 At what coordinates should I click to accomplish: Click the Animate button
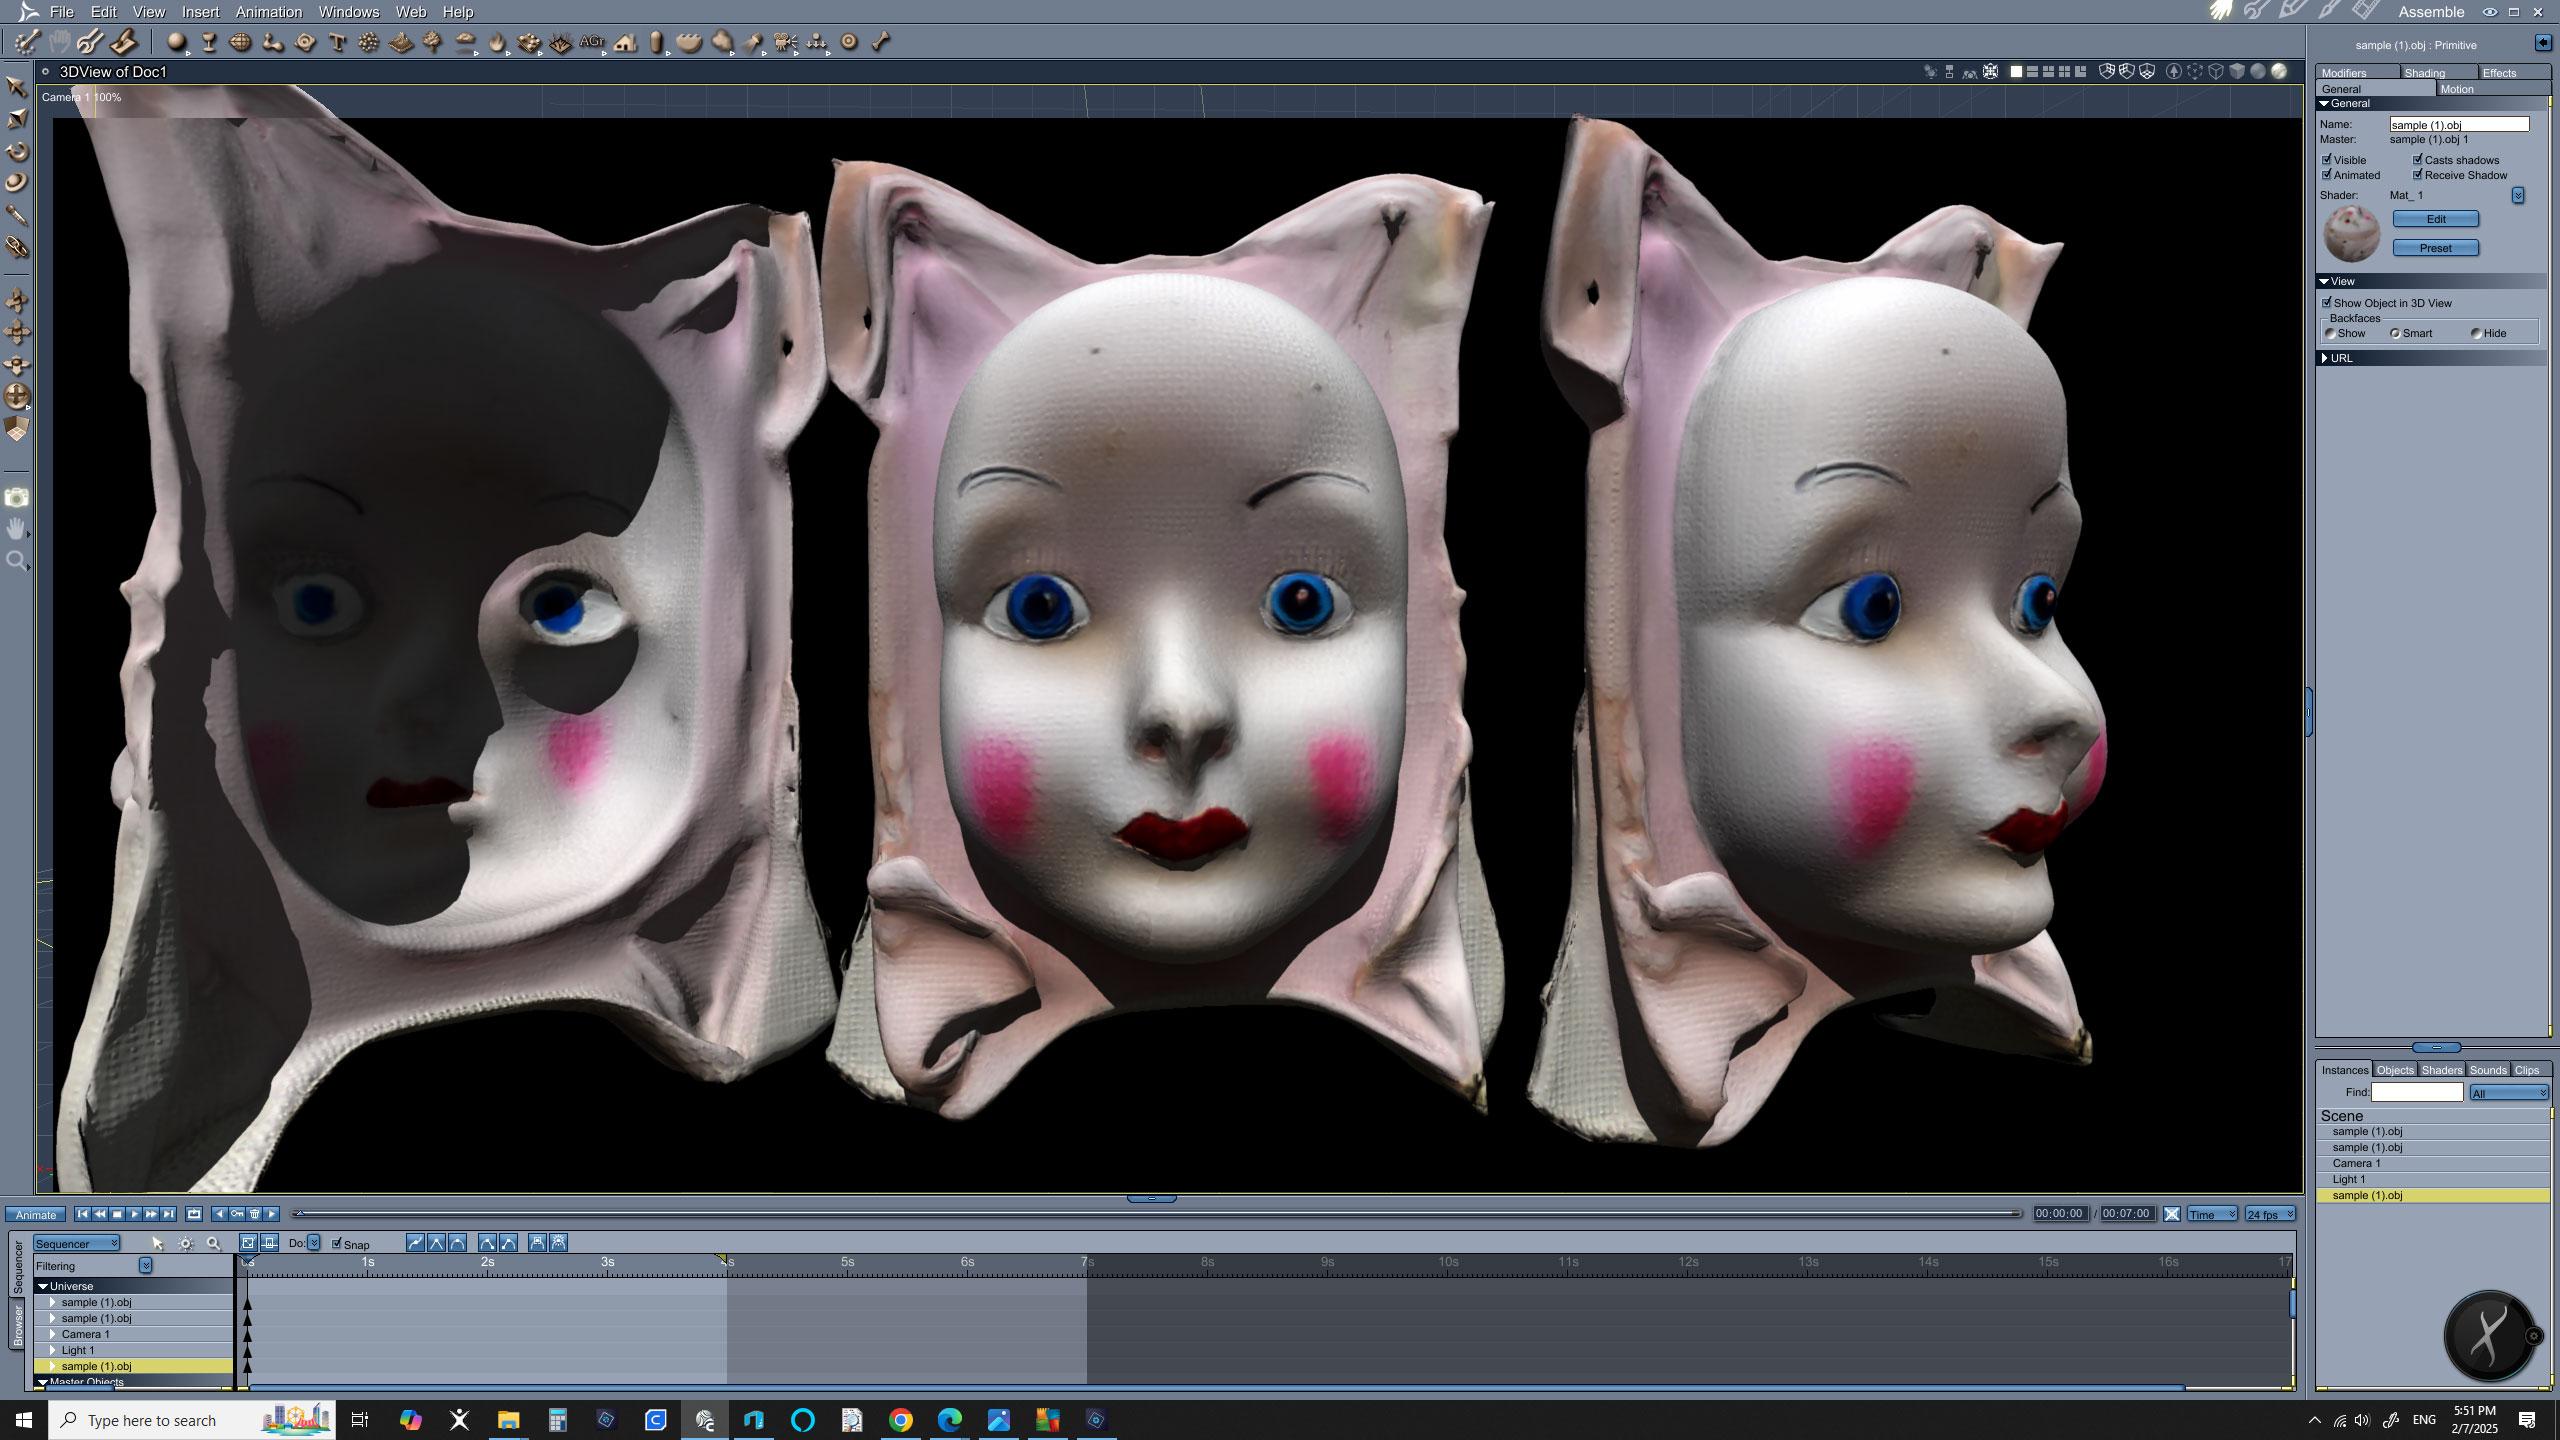36,1215
